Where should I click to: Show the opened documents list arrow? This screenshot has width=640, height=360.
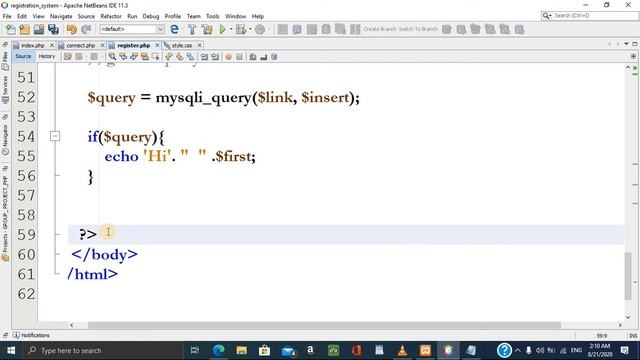(x=626, y=44)
